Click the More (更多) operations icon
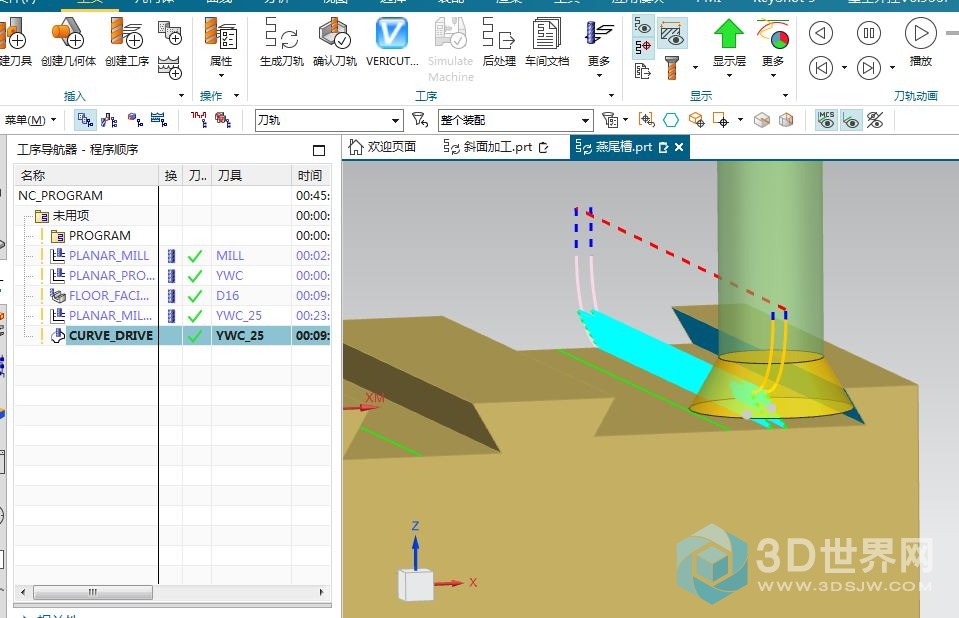 [x=599, y=34]
